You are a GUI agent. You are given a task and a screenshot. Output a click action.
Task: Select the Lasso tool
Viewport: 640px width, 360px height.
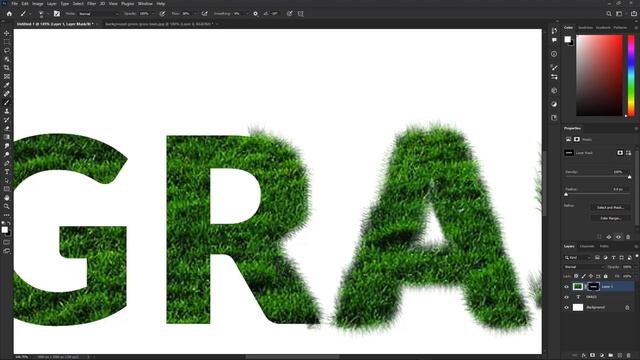tap(7, 51)
